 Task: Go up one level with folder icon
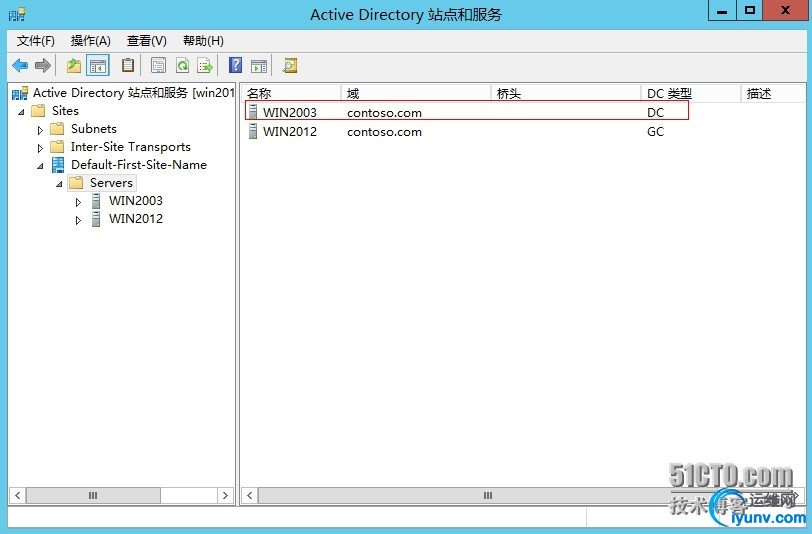pyautogui.click(x=74, y=66)
